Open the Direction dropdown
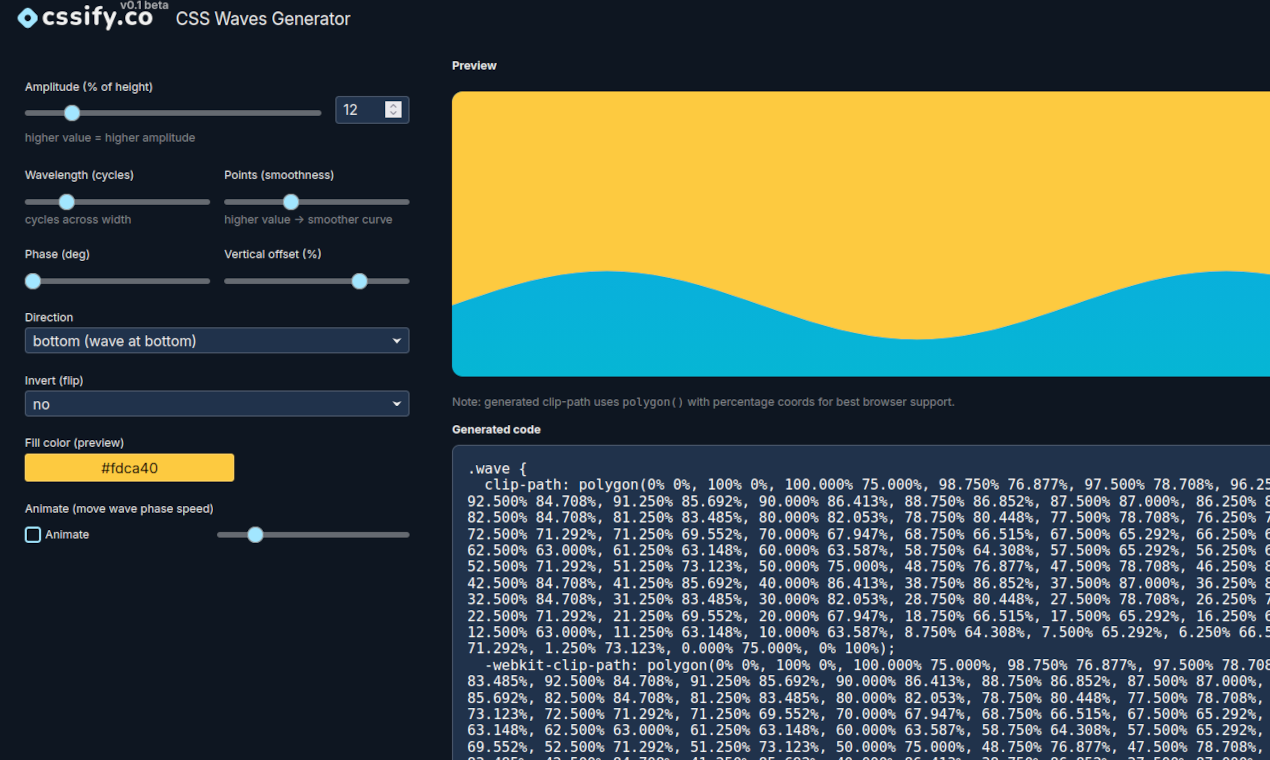This screenshot has height=760, width=1270. tap(217, 341)
